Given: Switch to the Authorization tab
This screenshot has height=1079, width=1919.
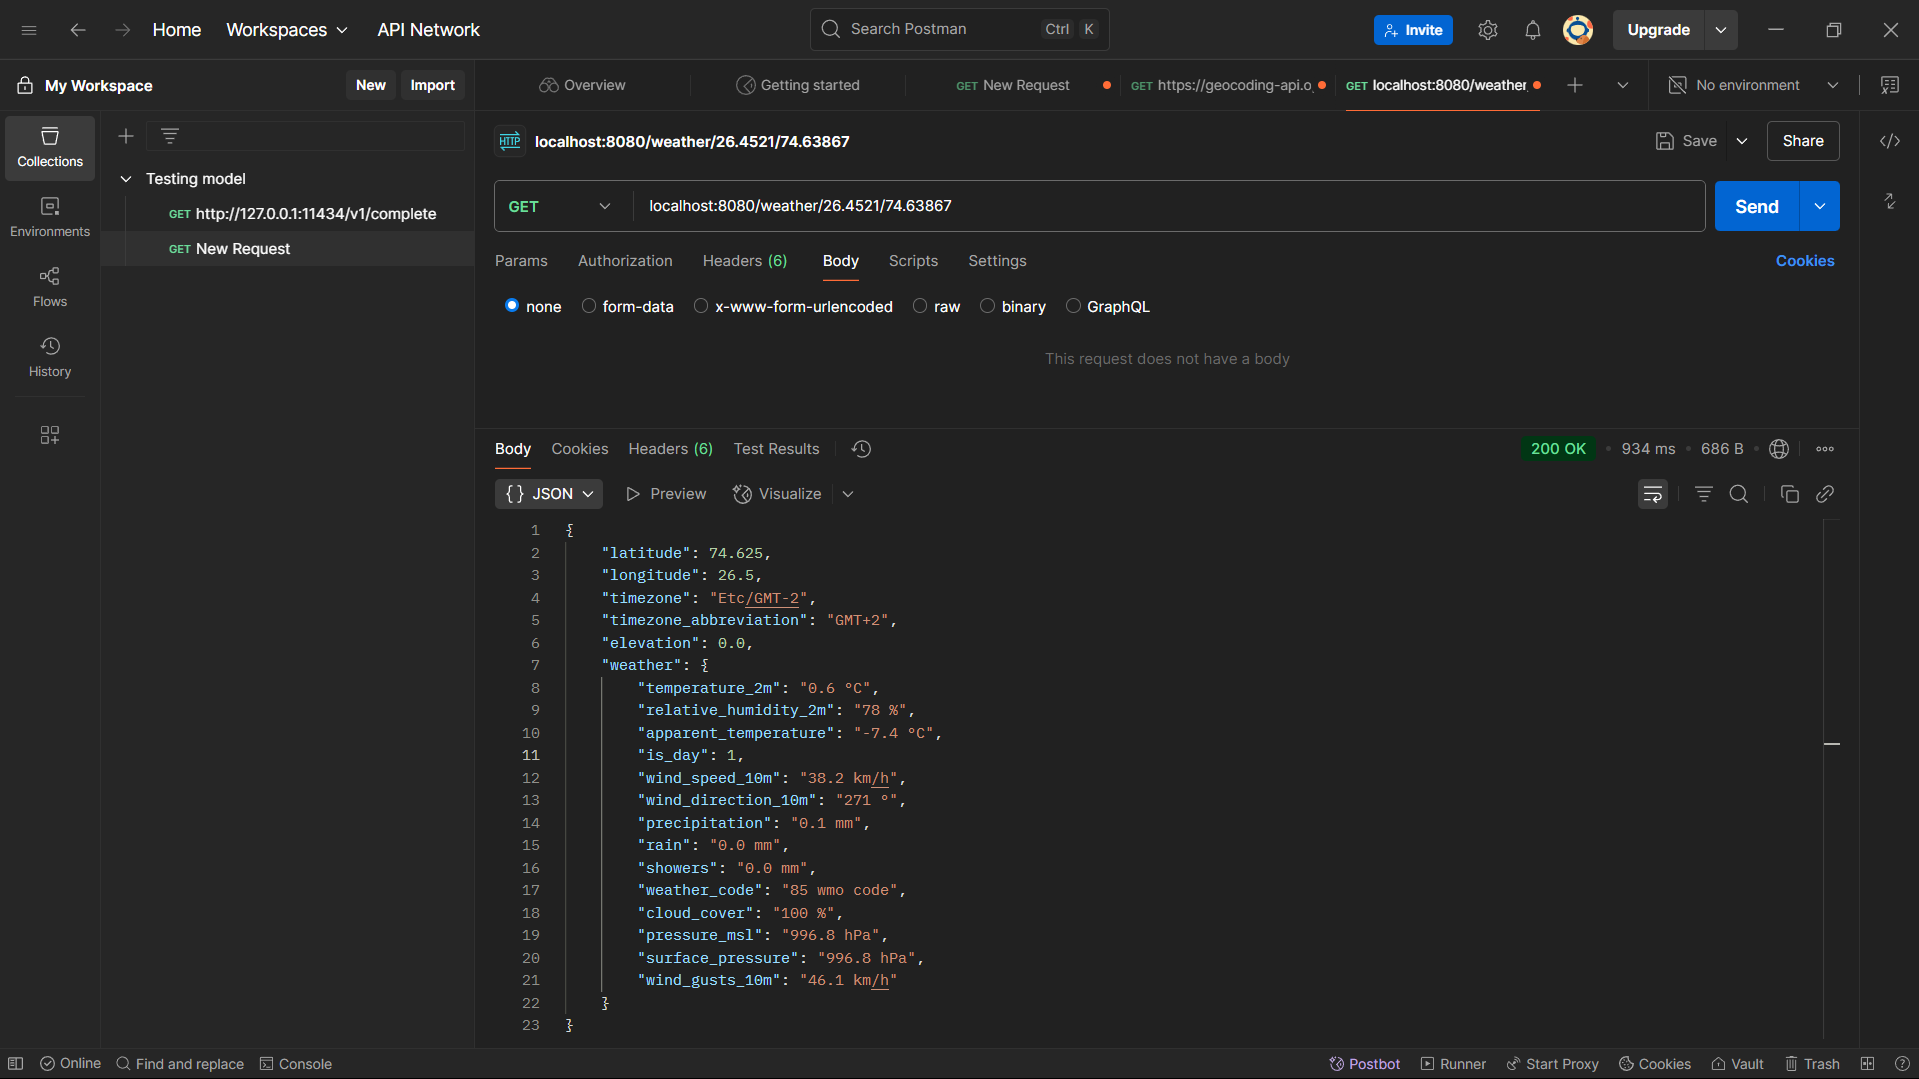Looking at the screenshot, I should coord(625,261).
